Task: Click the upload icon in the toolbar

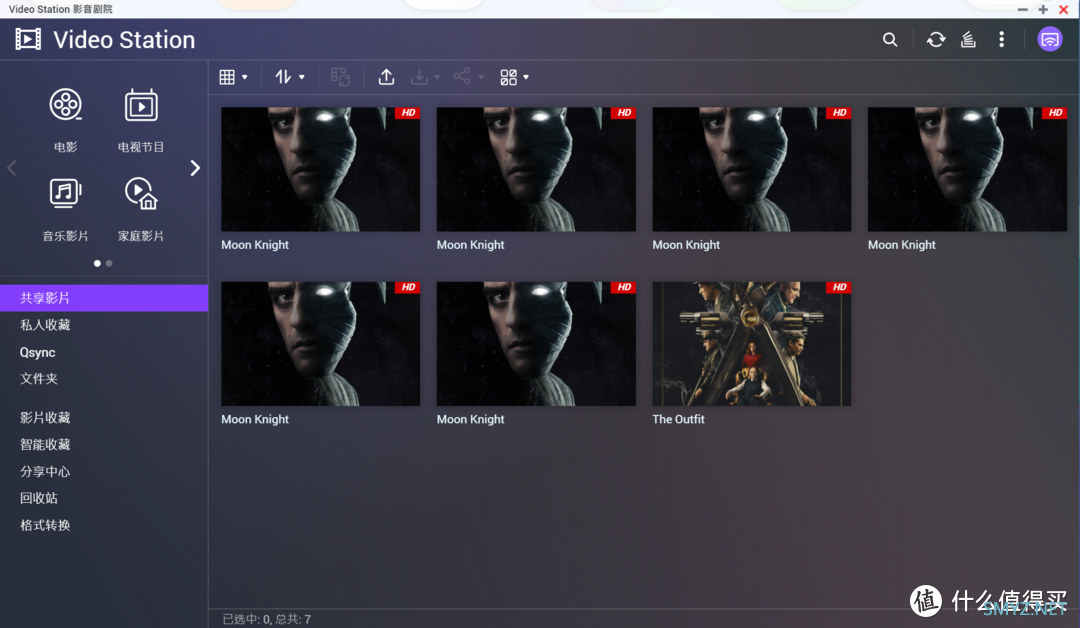Action: (x=386, y=77)
